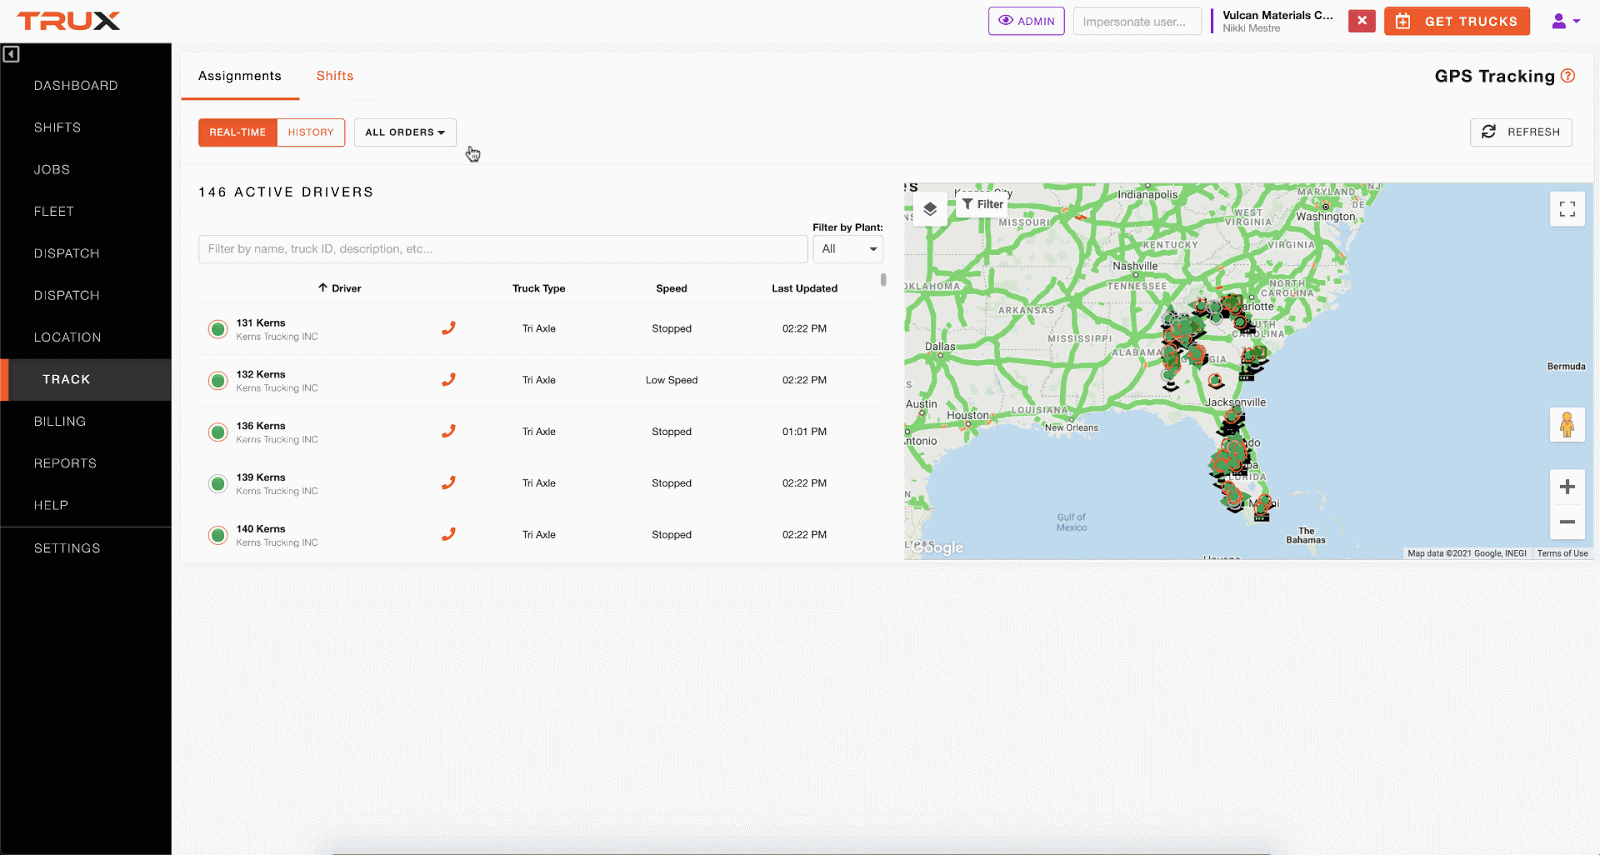Image resolution: width=1600 pixels, height=855 pixels.
Task: Collapse the sidebar with the arrow icon
Action: [x=11, y=54]
